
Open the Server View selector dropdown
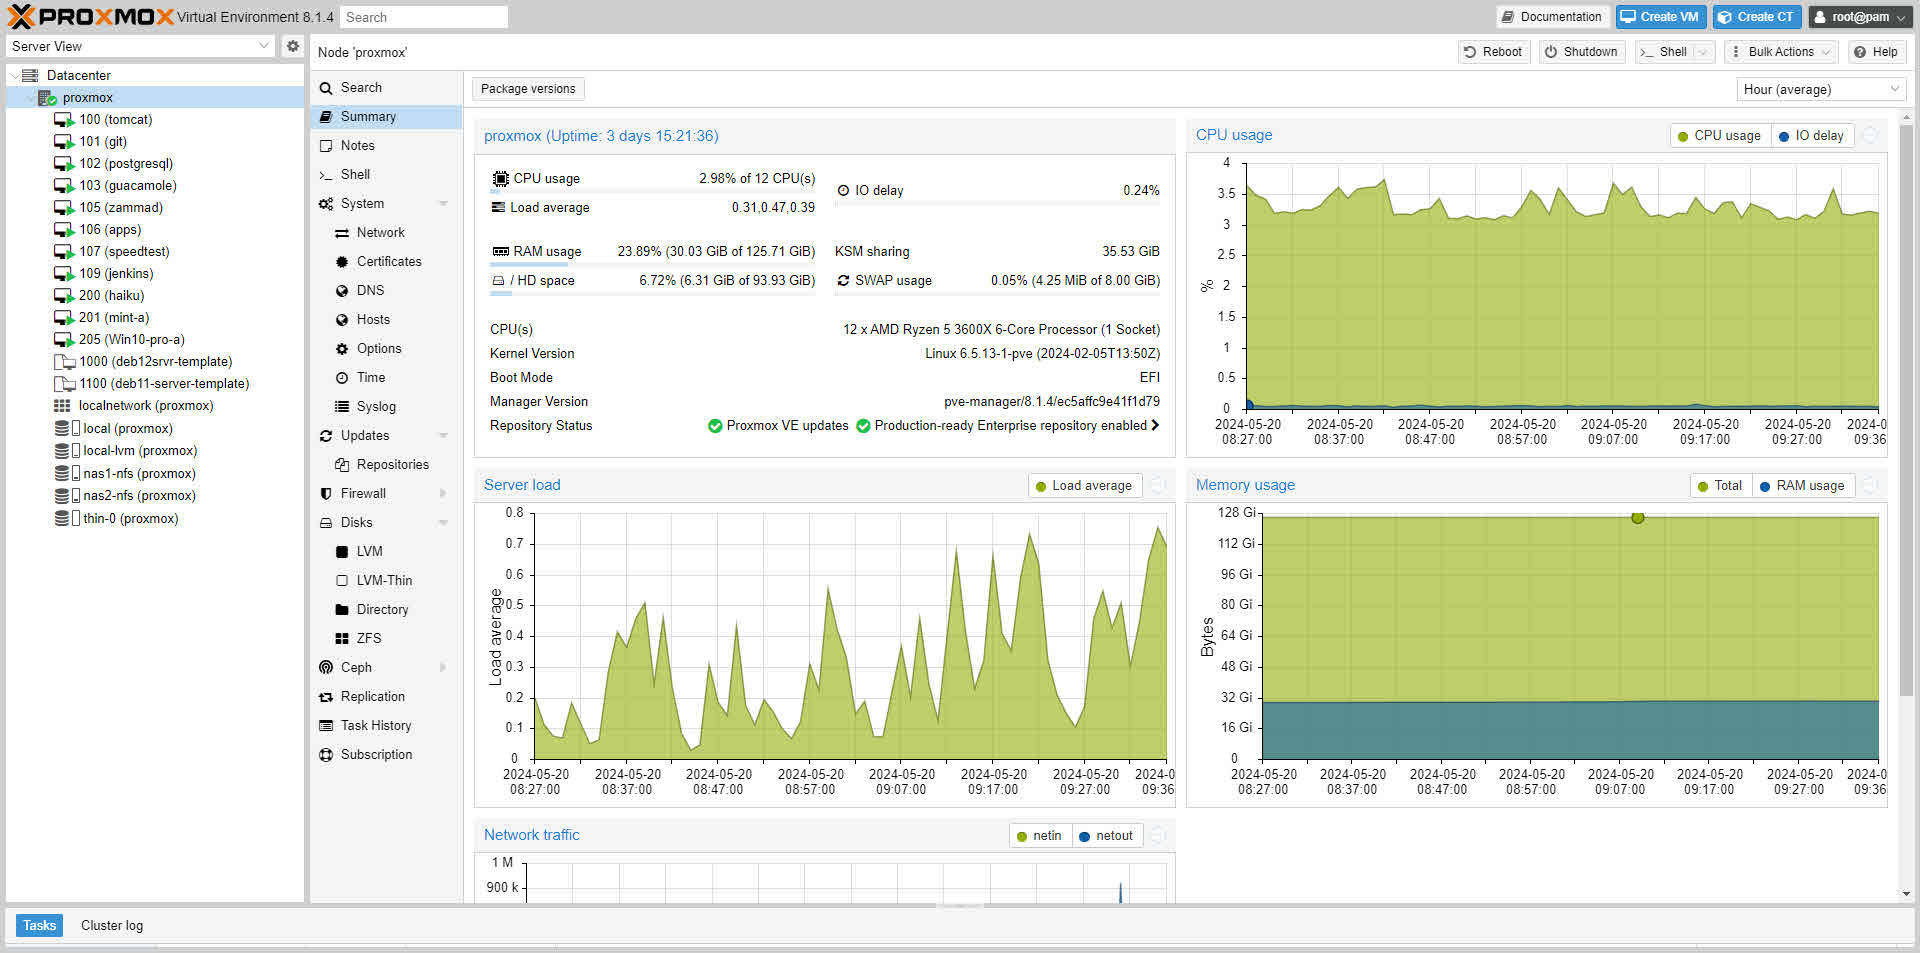point(140,46)
